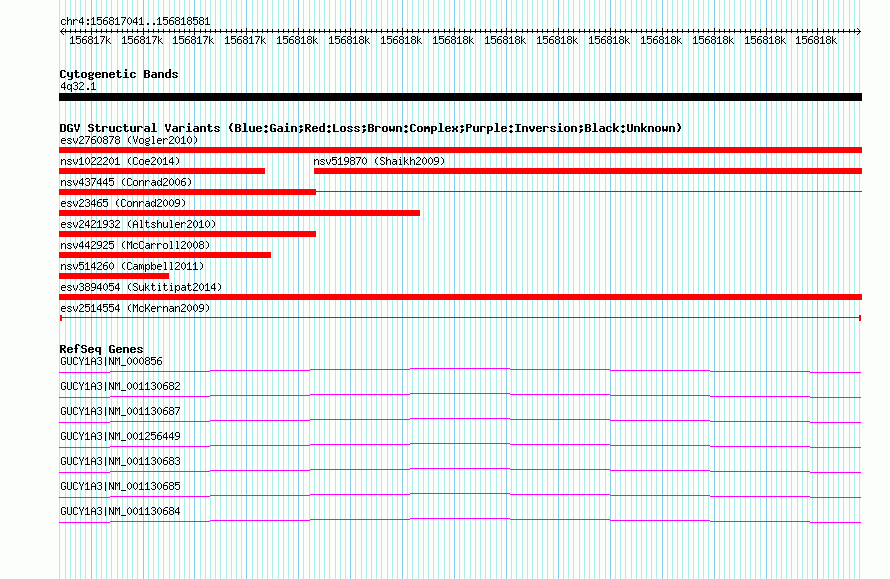890x579 pixels.
Task: Select the 4q32.1 band label
Action: click(78, 86)
